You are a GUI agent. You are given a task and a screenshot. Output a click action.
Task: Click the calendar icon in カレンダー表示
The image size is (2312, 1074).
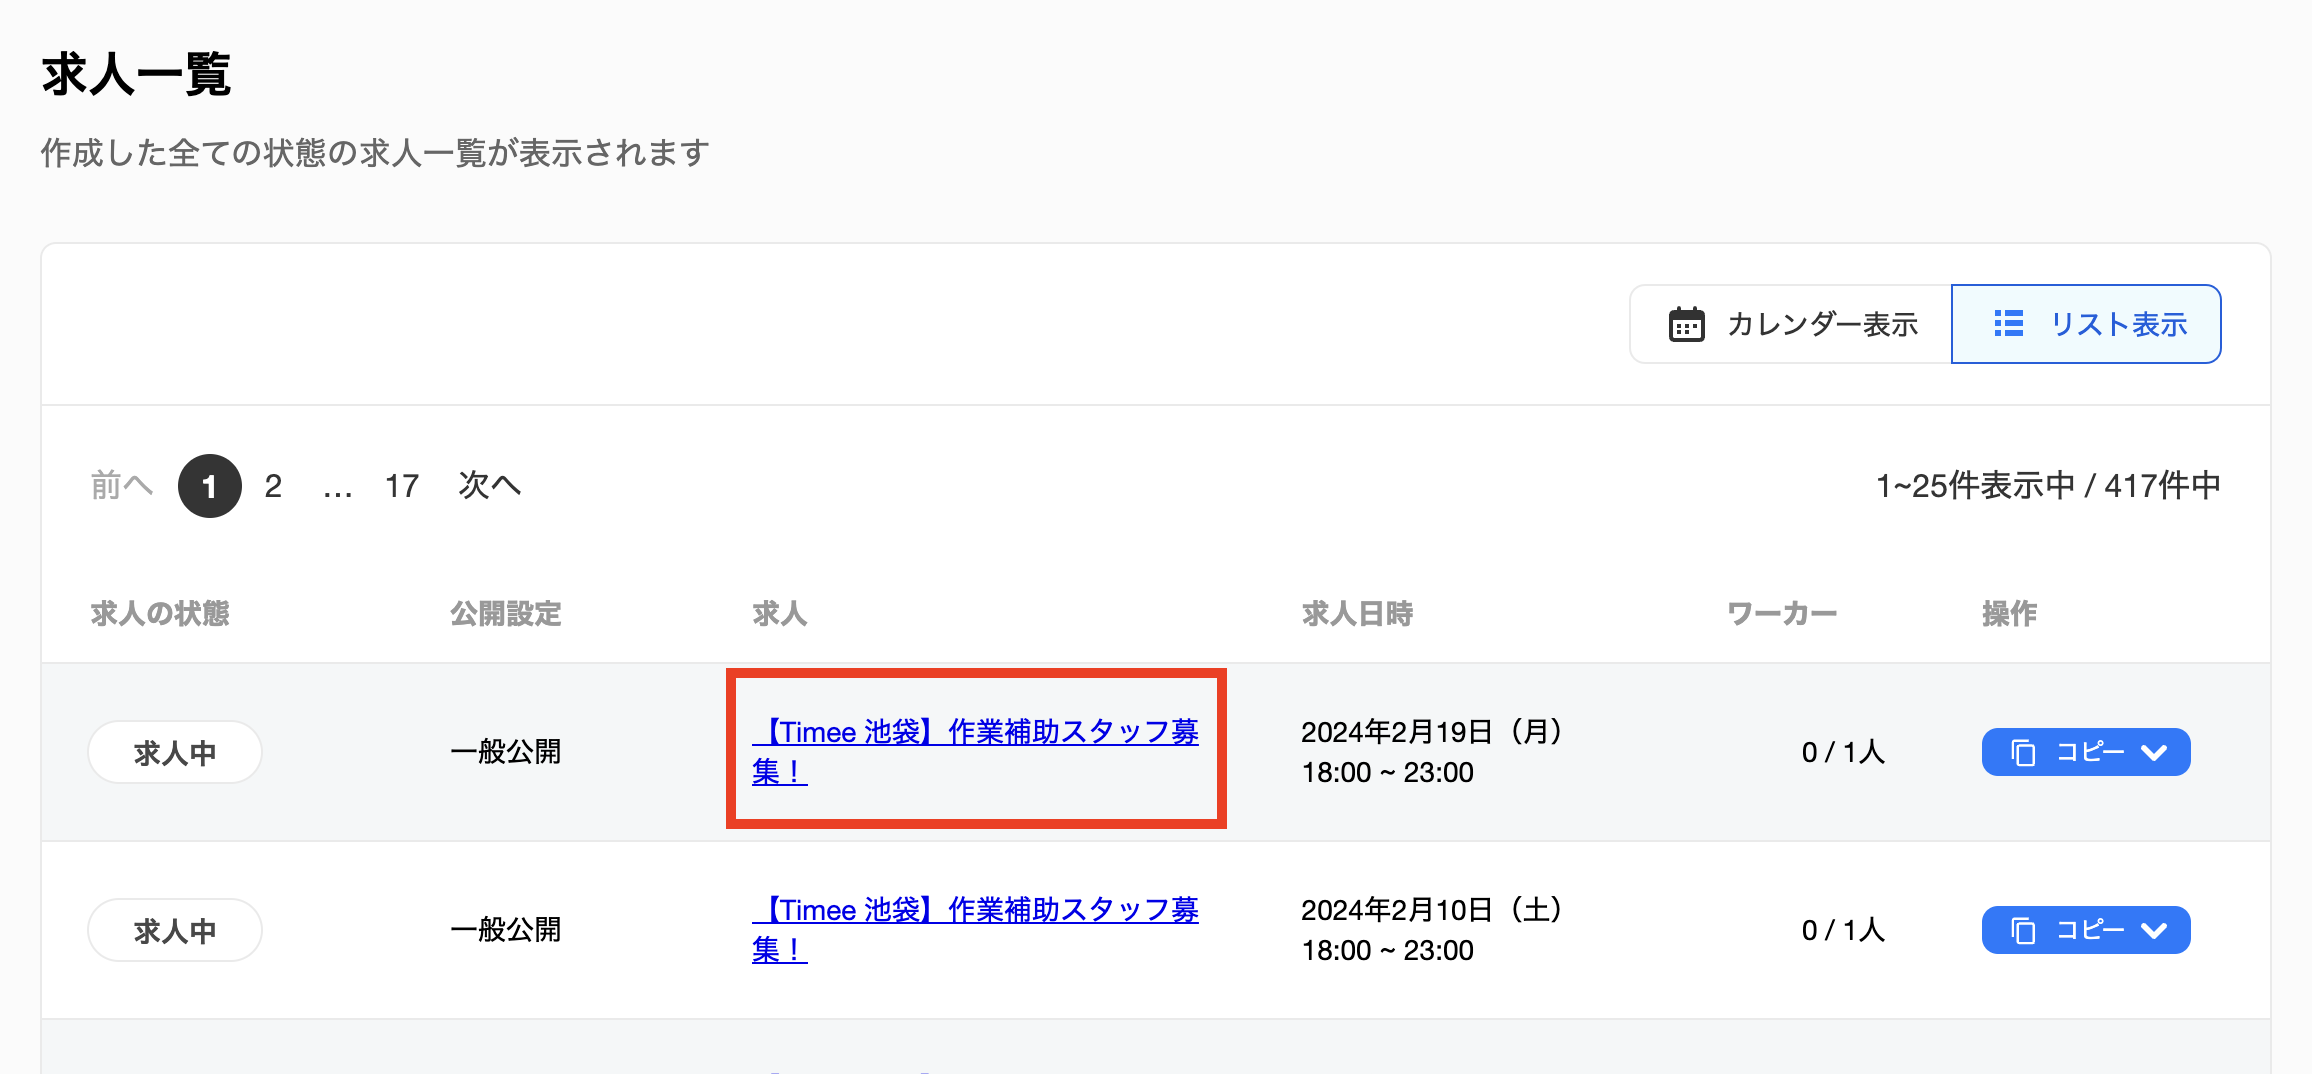point(1686,324)
